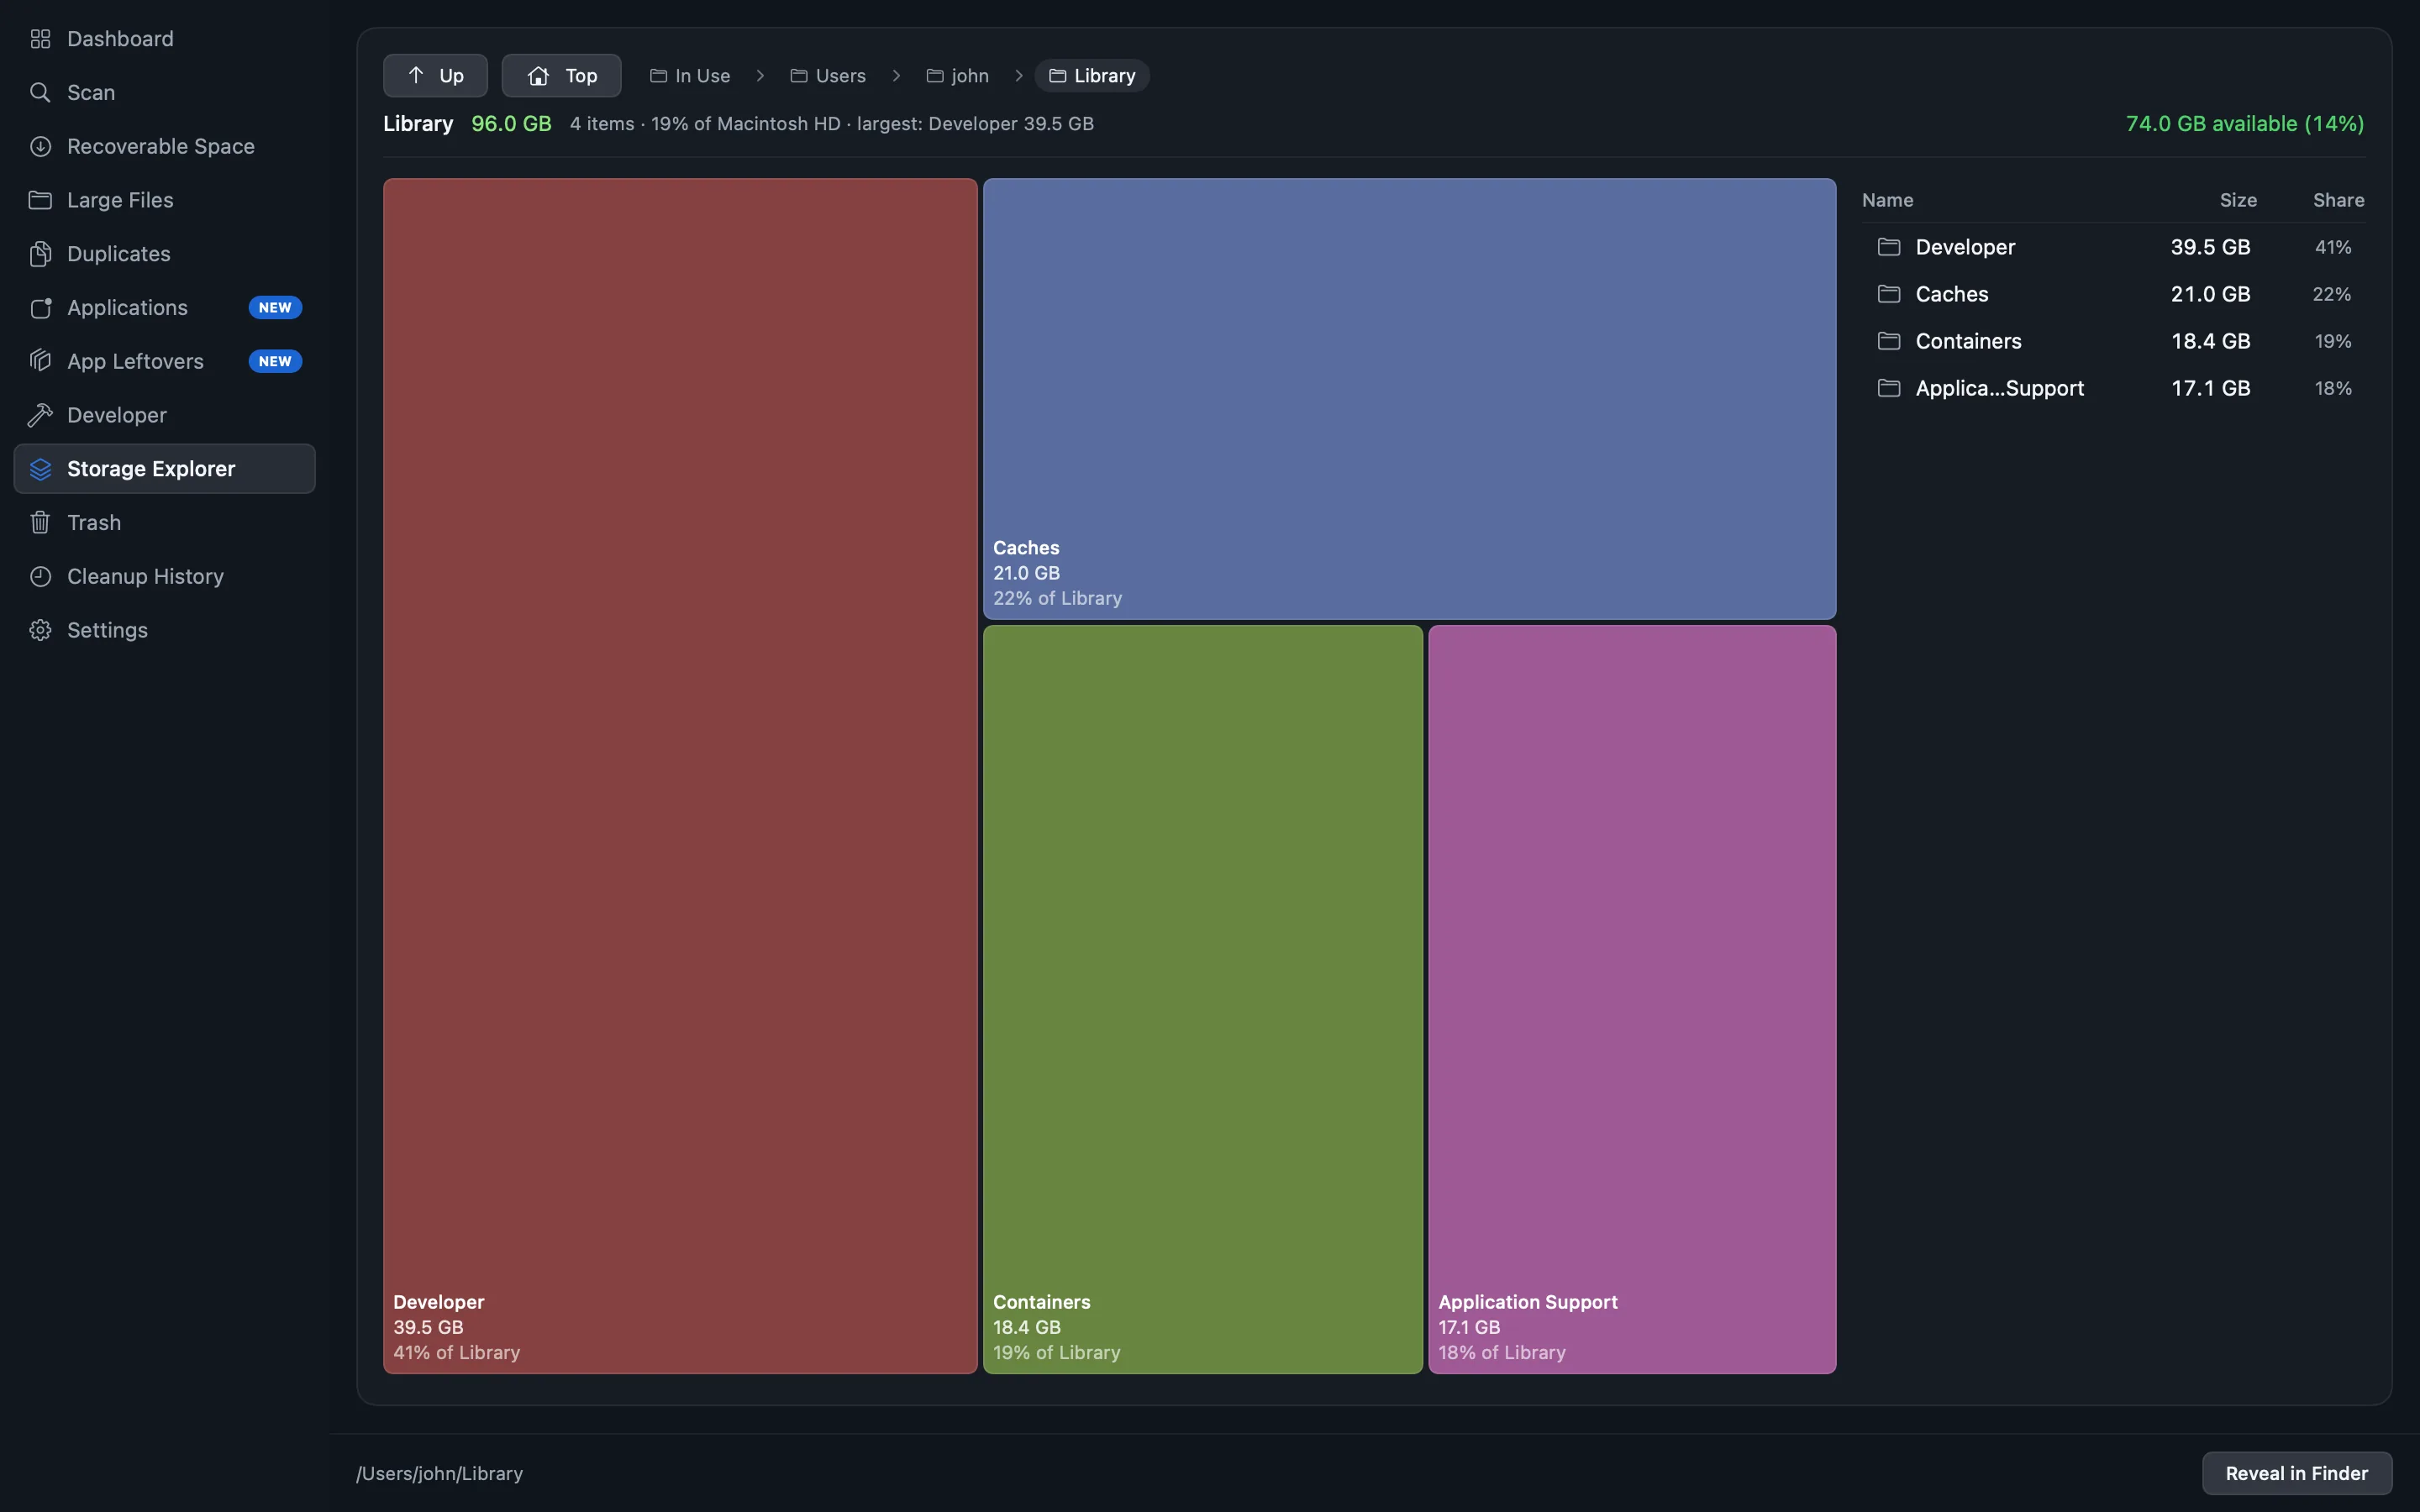Navigate to Users breadcrumb

(x=828, y=76)
